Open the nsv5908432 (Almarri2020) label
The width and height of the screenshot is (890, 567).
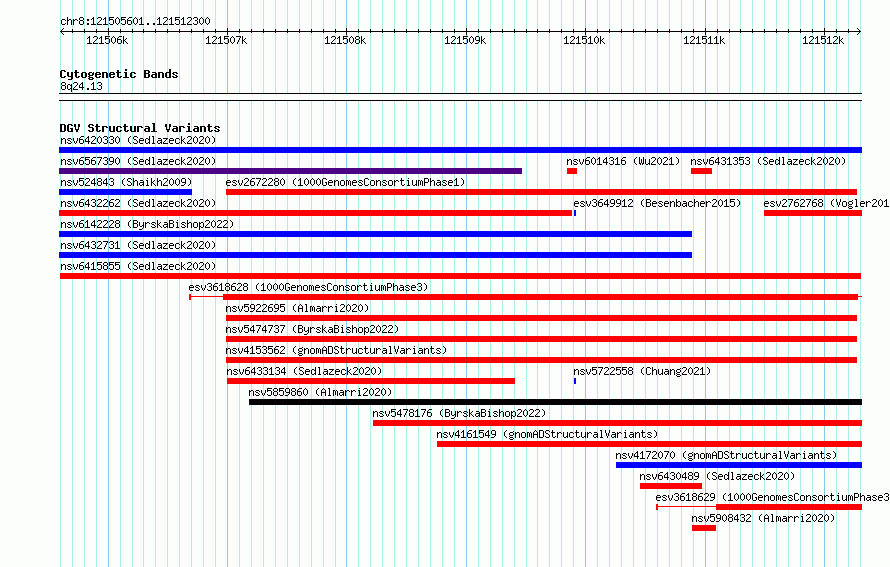point(763,518)
